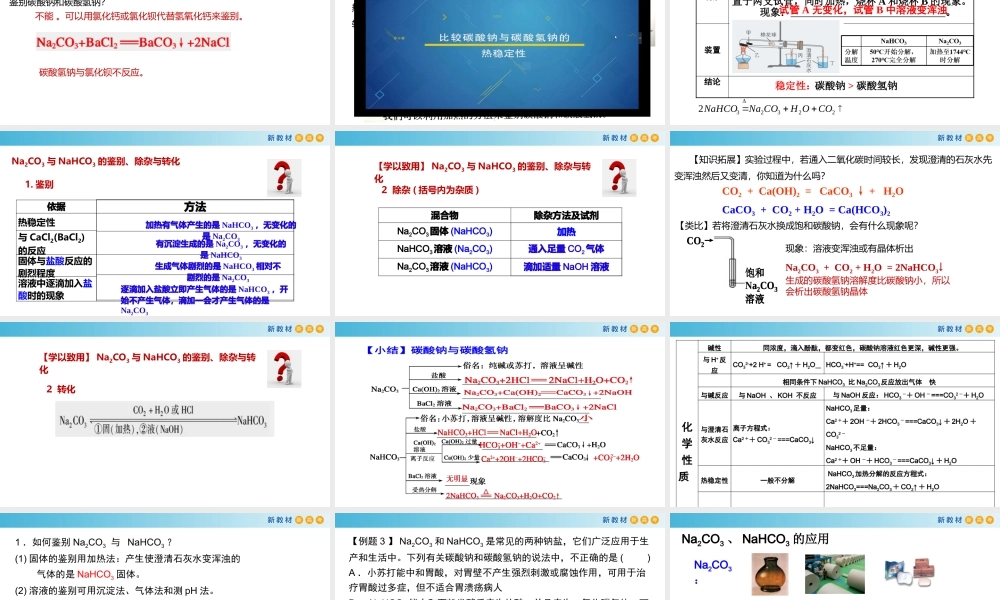Screen dimensions: 1000x600
Task: Click the 无明显现象 text in the summary
Action: tap(466, 479)
